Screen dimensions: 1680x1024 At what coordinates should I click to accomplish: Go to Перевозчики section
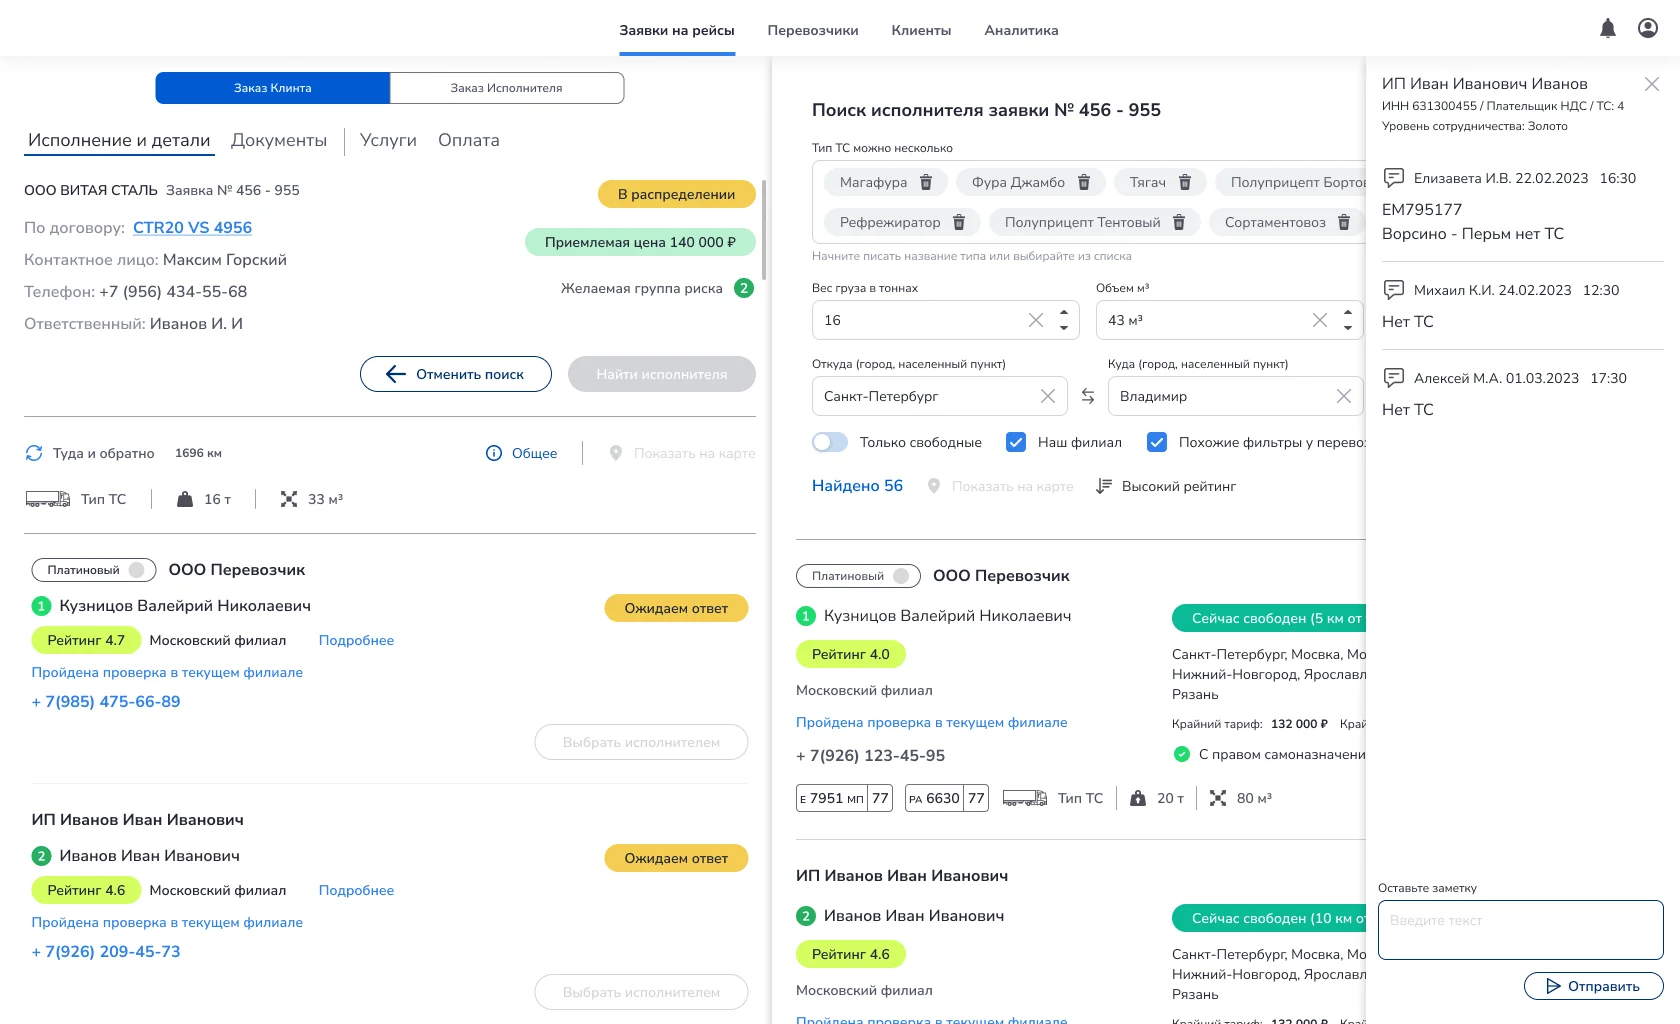click(x=813, y=30)
